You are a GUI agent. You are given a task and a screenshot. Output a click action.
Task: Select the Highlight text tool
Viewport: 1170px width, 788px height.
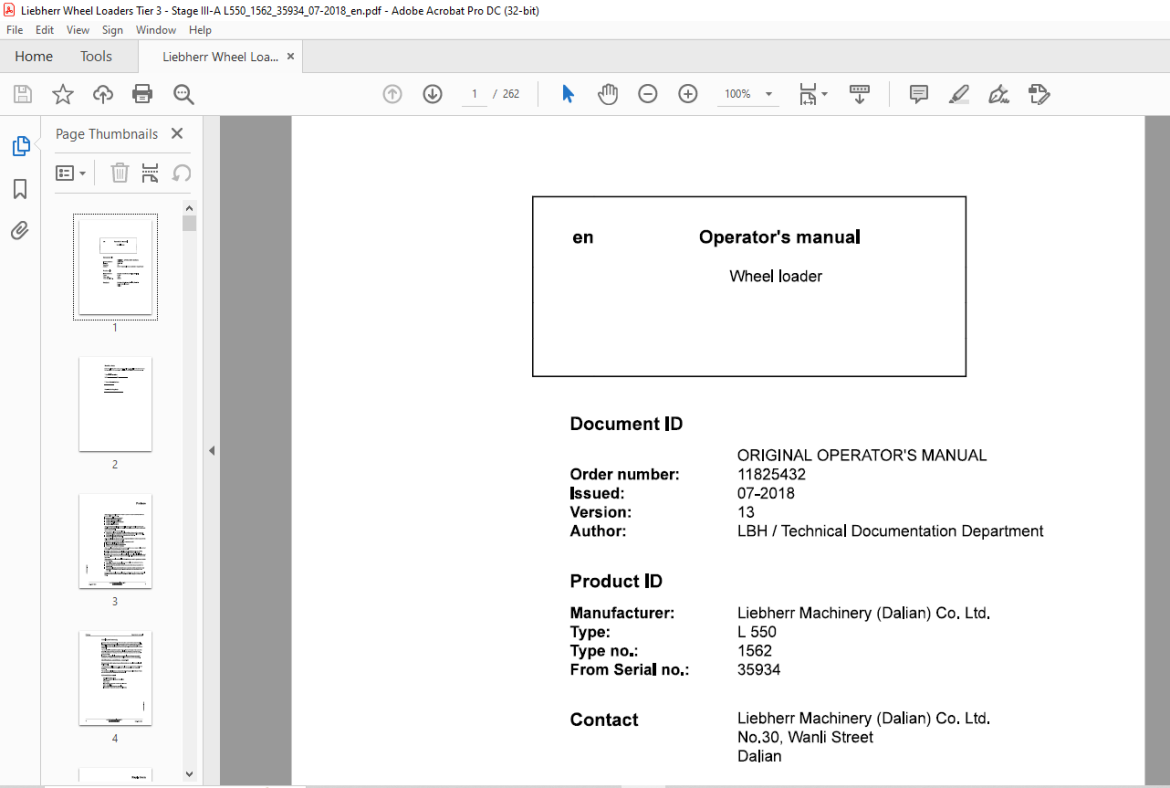click(x=959, y=94)
